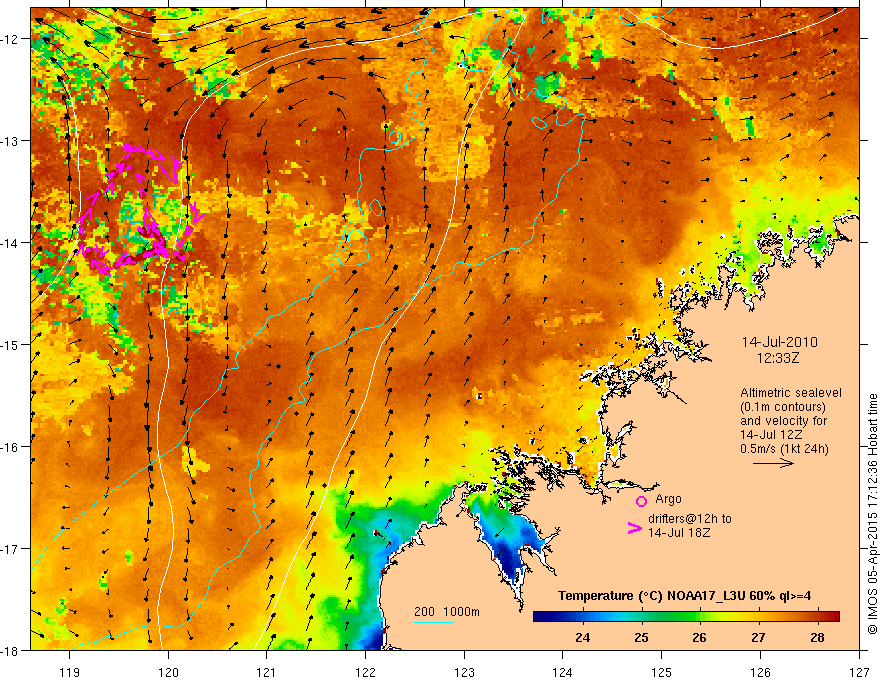Click the temperature color bar
Screen dimensions: 880x680
coord(686,617)
